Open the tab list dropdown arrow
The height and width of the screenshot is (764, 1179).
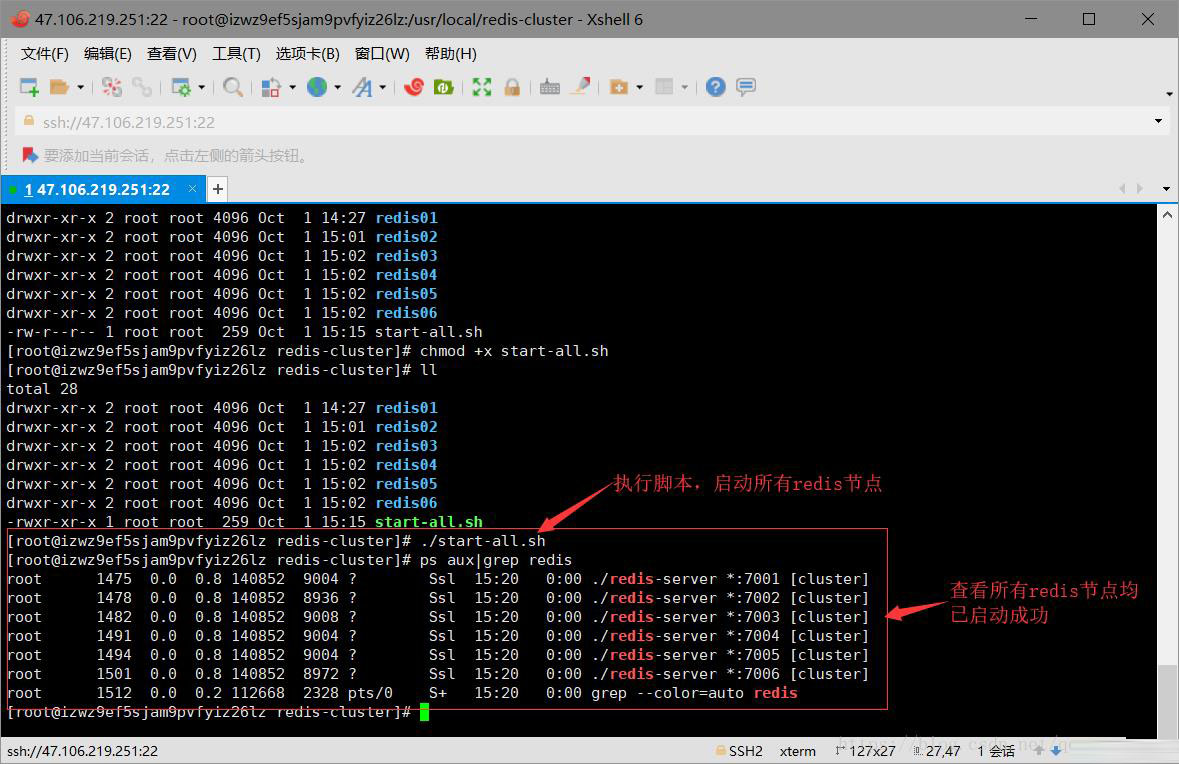click(x=1166, y=189)
